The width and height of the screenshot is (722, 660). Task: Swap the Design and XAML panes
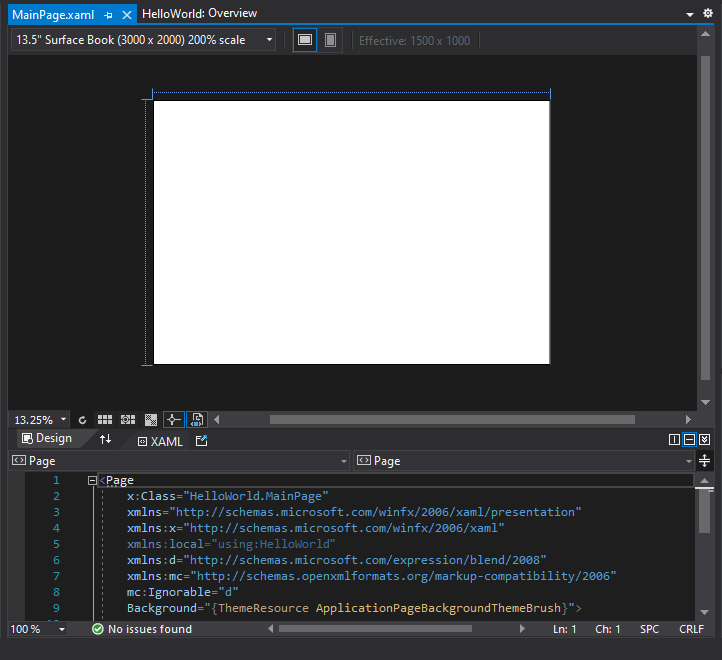[105, 439]
